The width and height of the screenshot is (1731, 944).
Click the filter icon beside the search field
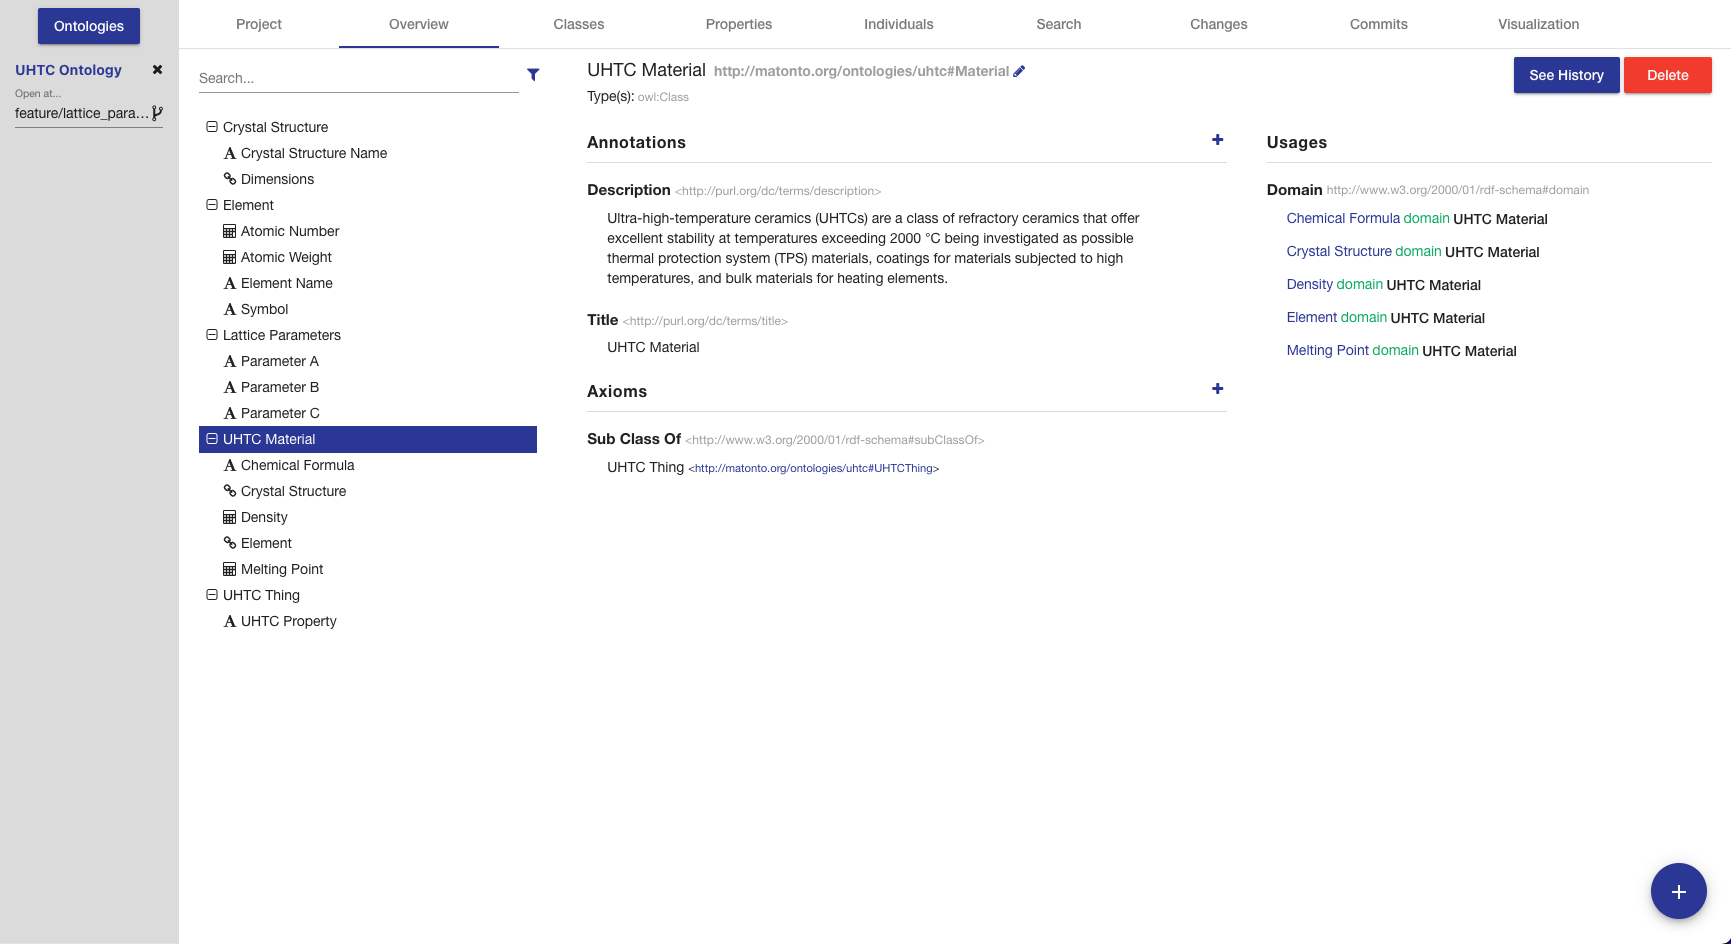tap(533, 75)
